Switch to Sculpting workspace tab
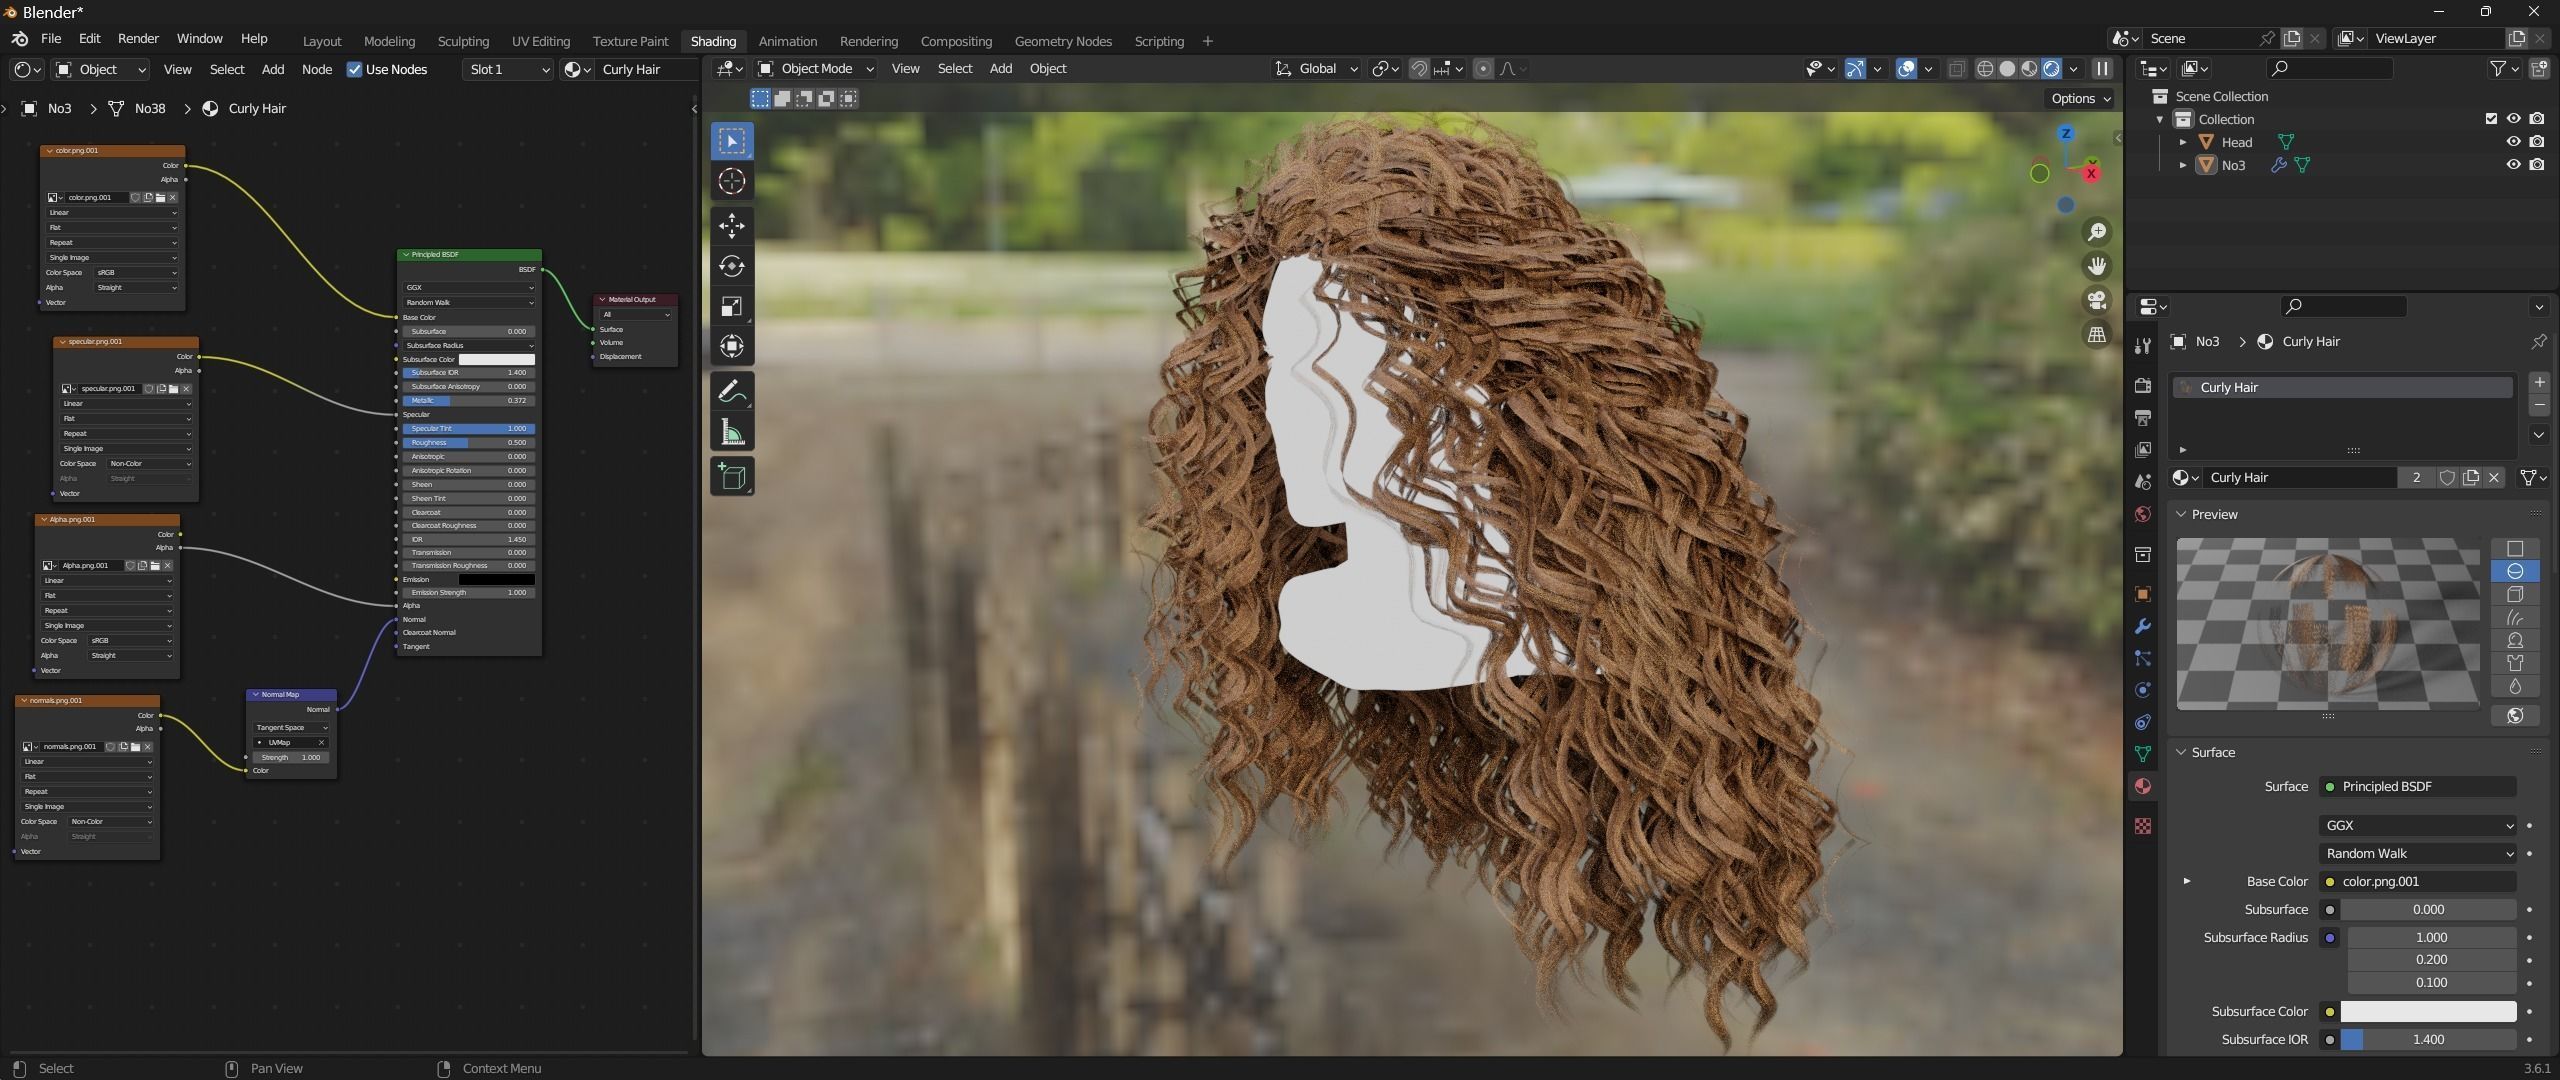The width and height of the screenshot is (2560, 1080). click(x=463, y=41)
